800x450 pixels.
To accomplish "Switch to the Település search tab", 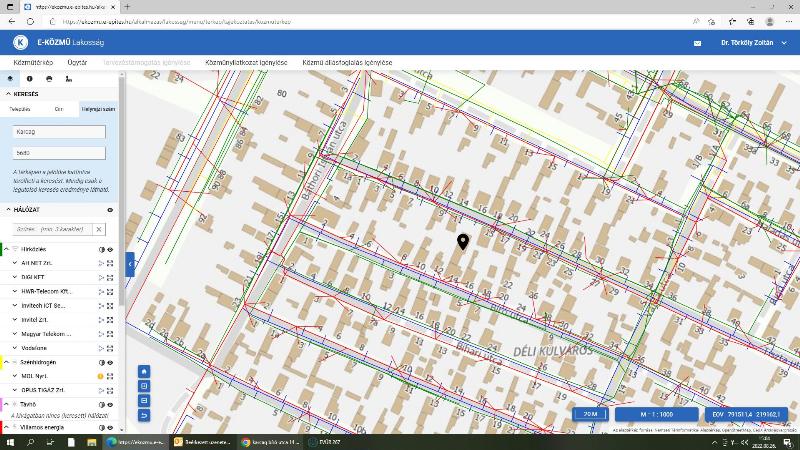I will point(20,109).
